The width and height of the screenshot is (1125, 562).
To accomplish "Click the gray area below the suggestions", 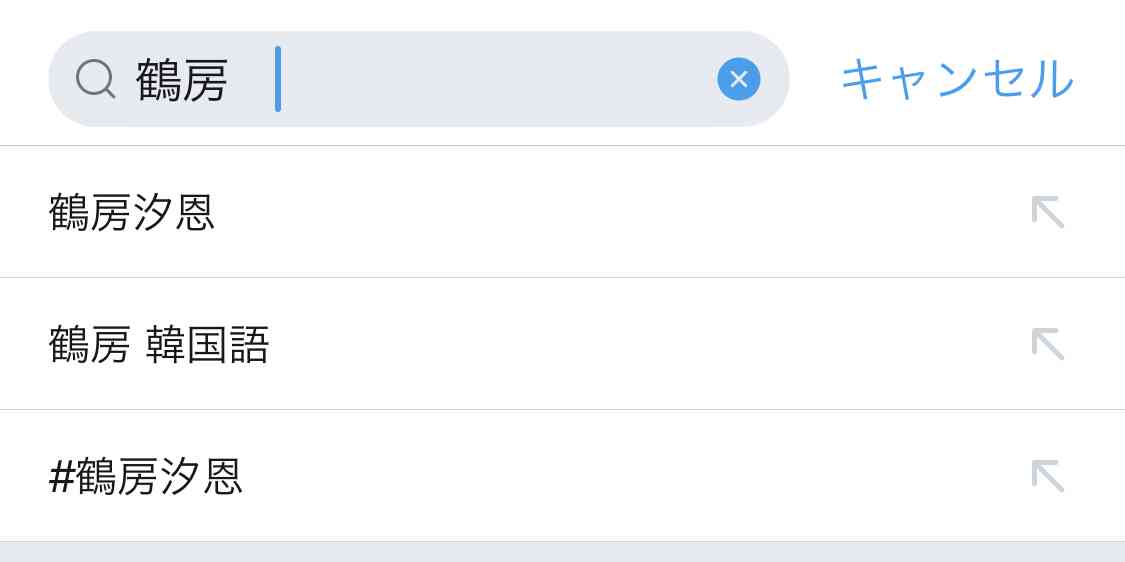I will click(x=562, y=552).
